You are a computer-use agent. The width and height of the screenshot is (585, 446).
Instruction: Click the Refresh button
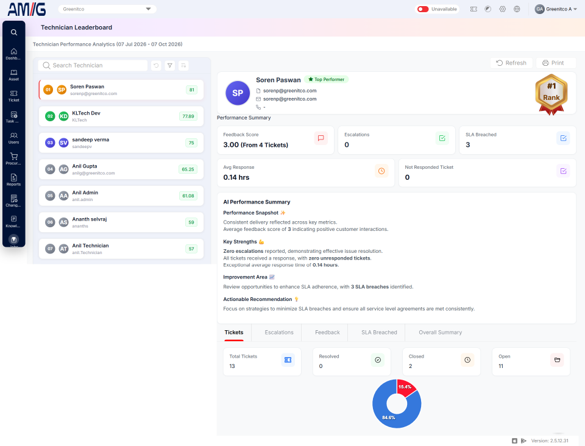point(511,63)
